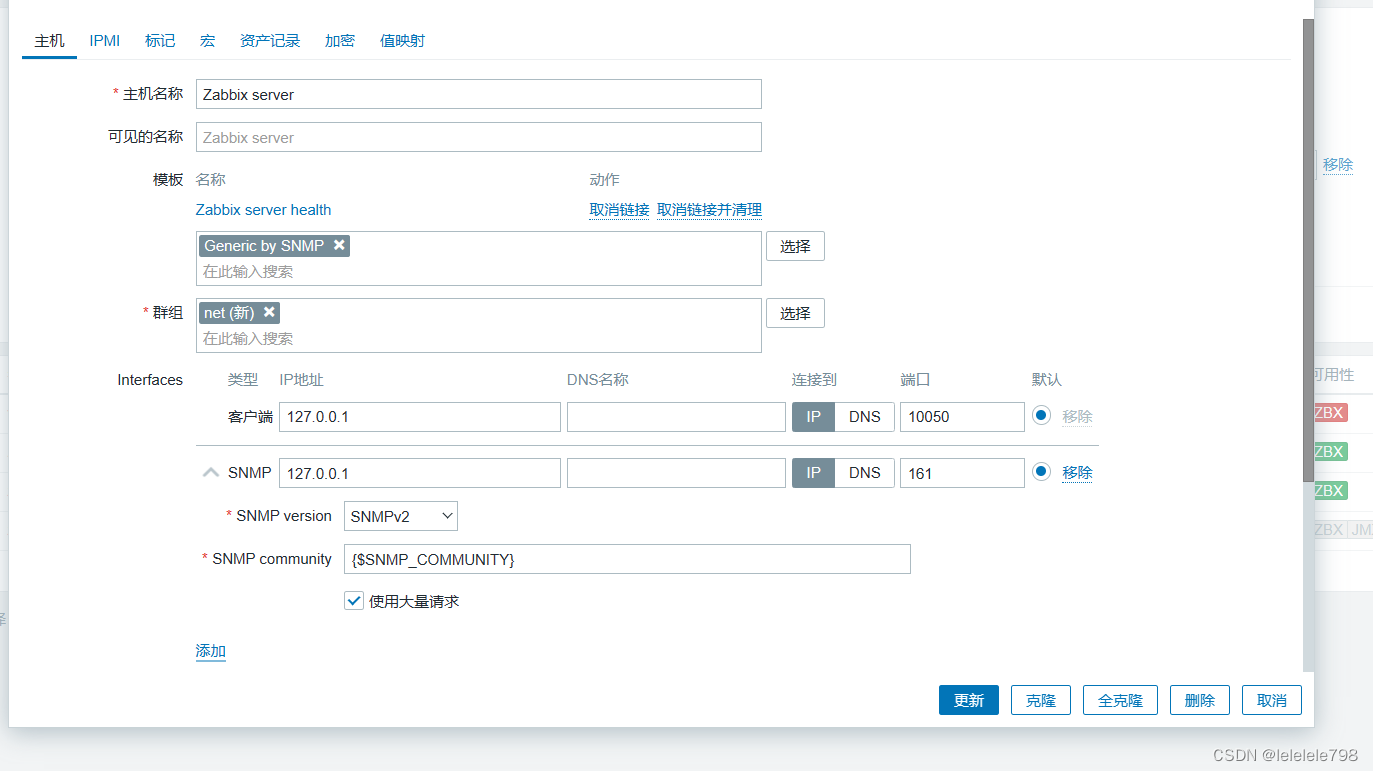
Task: Focus the port field showing 10050
Action: tap(962, 416)
